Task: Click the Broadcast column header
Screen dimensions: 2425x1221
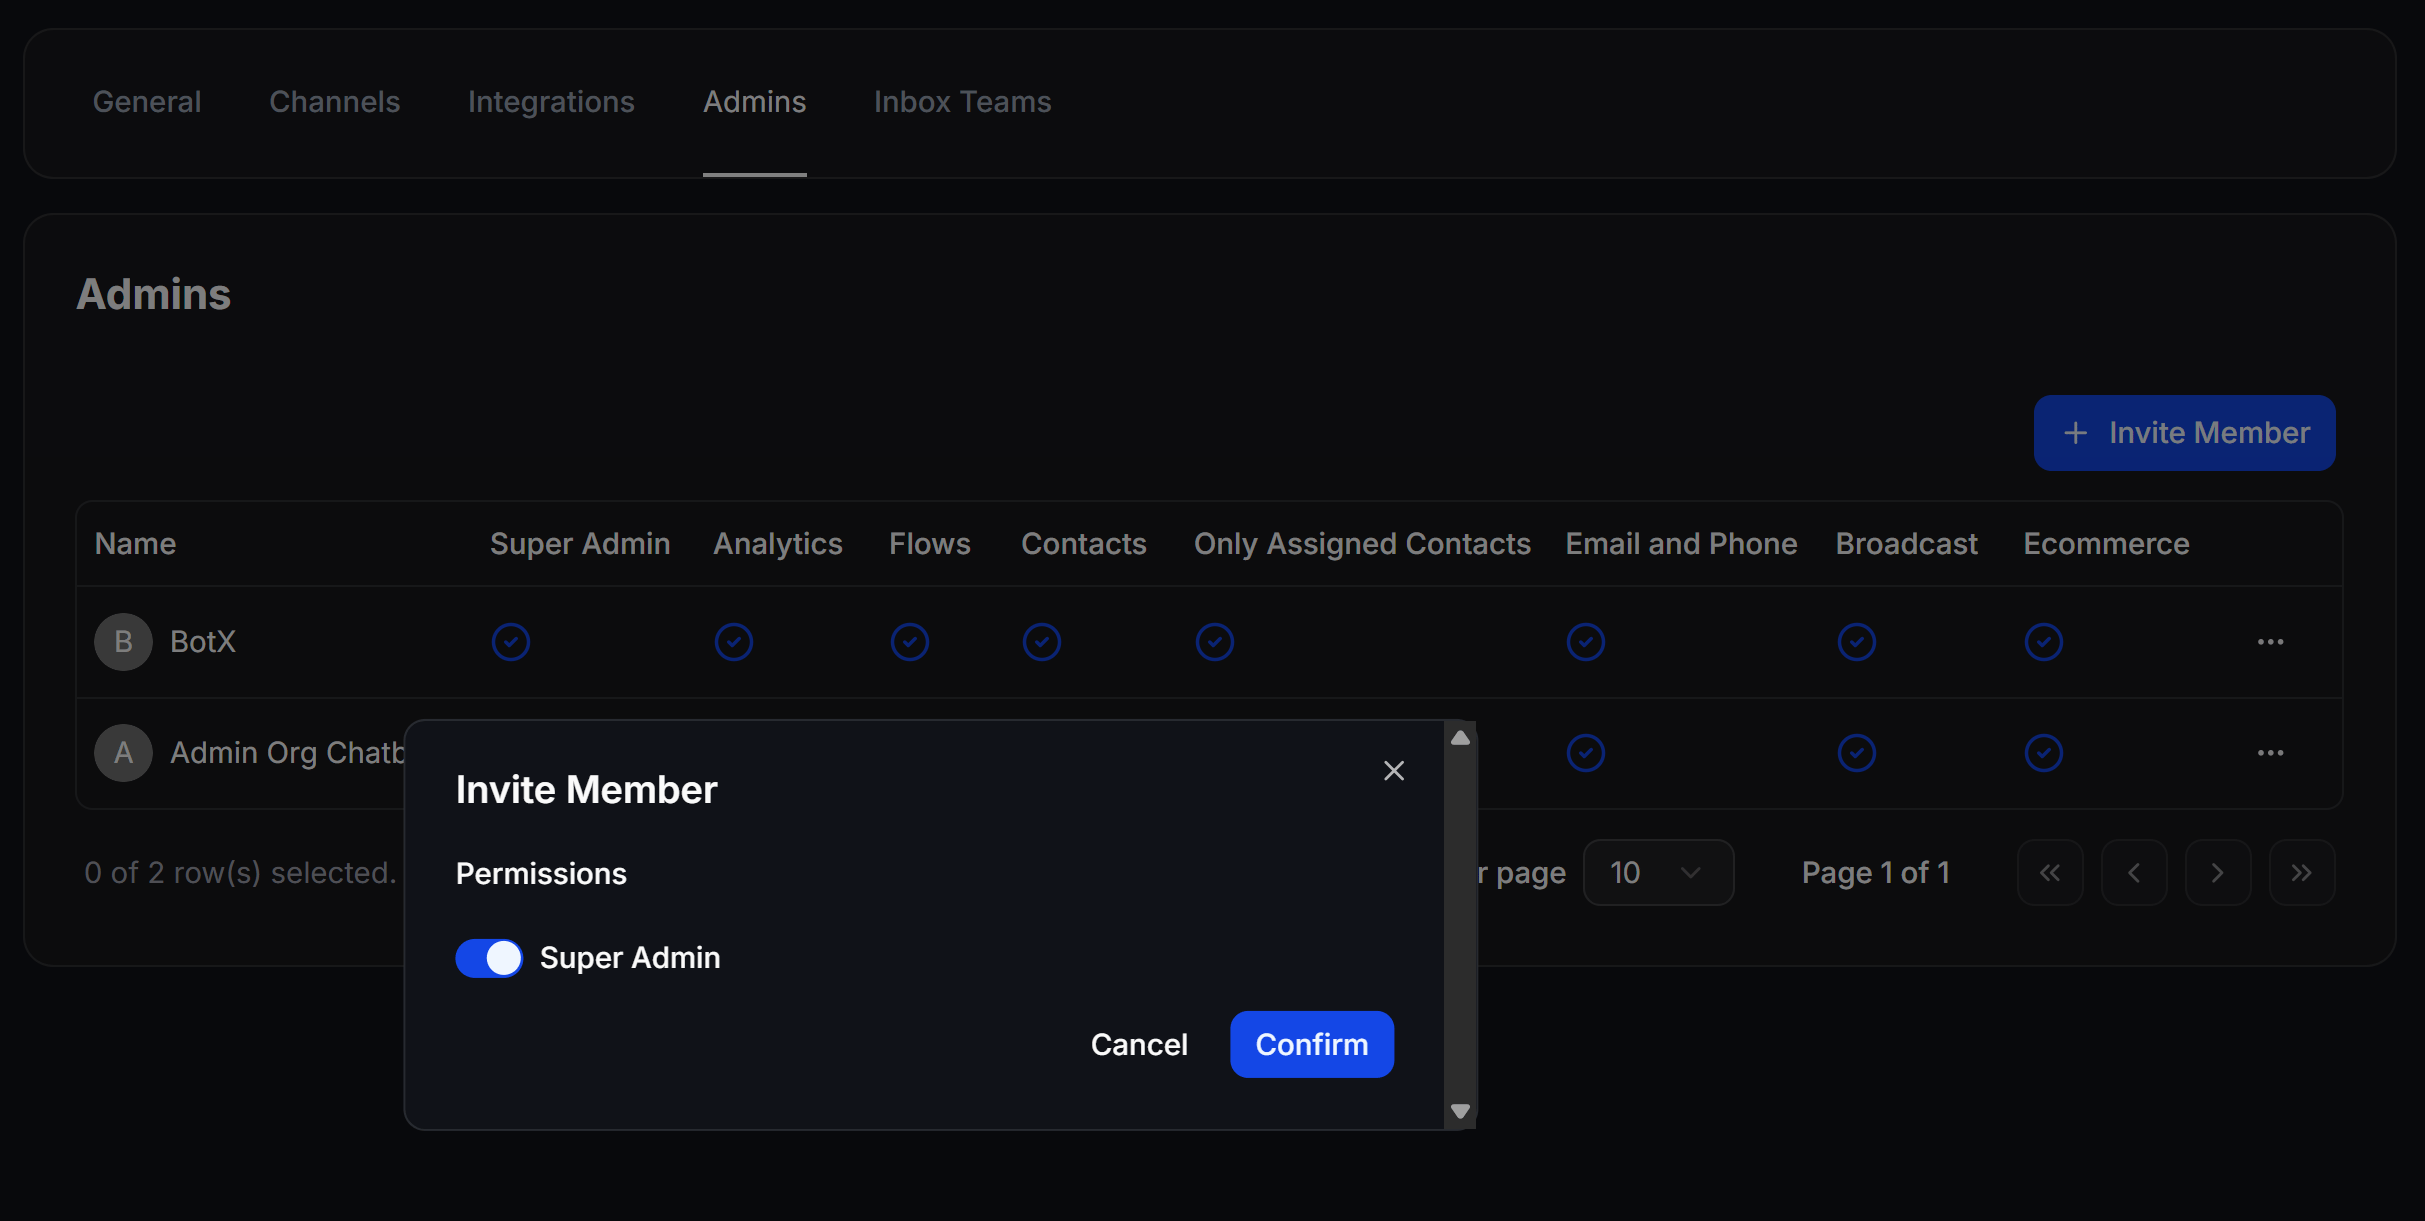Action: pyautogui.click(x=1906, y=544)
